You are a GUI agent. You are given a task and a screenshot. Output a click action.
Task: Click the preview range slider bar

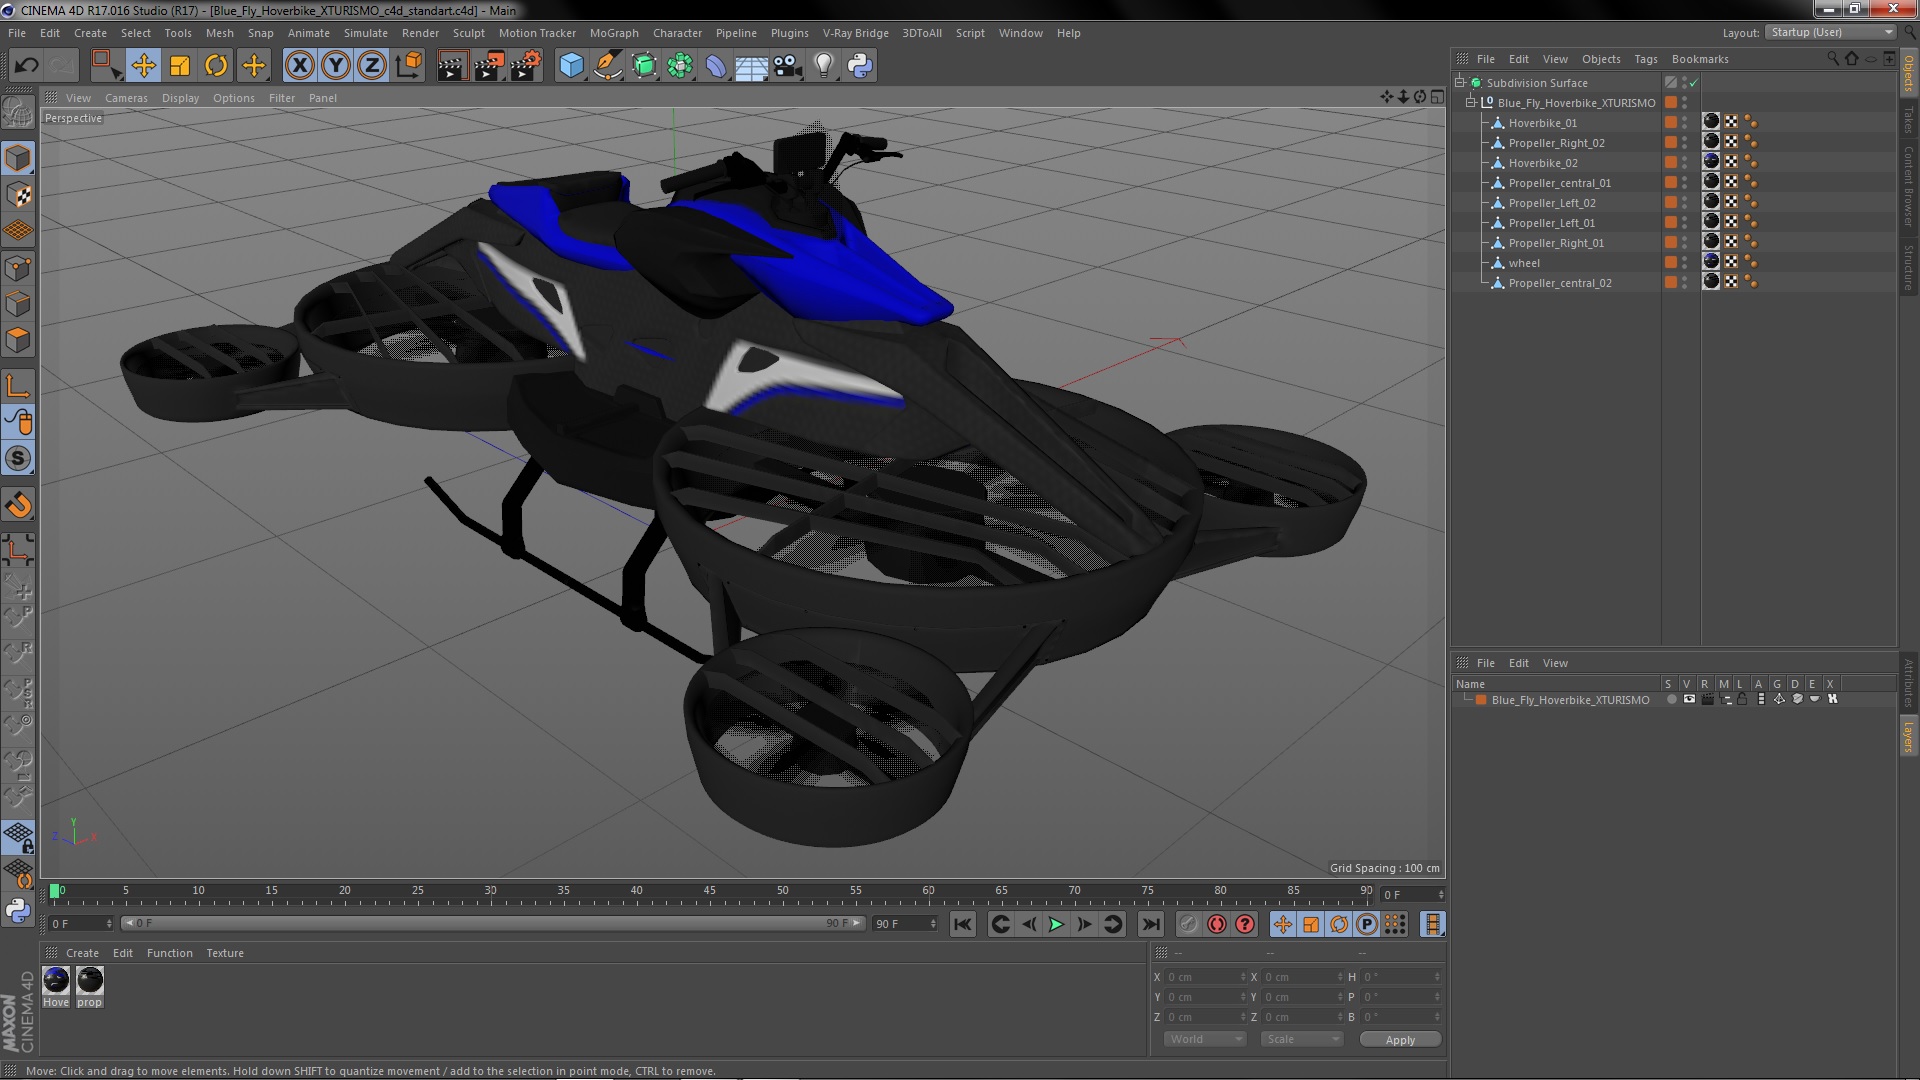click(x=492, y=923)
